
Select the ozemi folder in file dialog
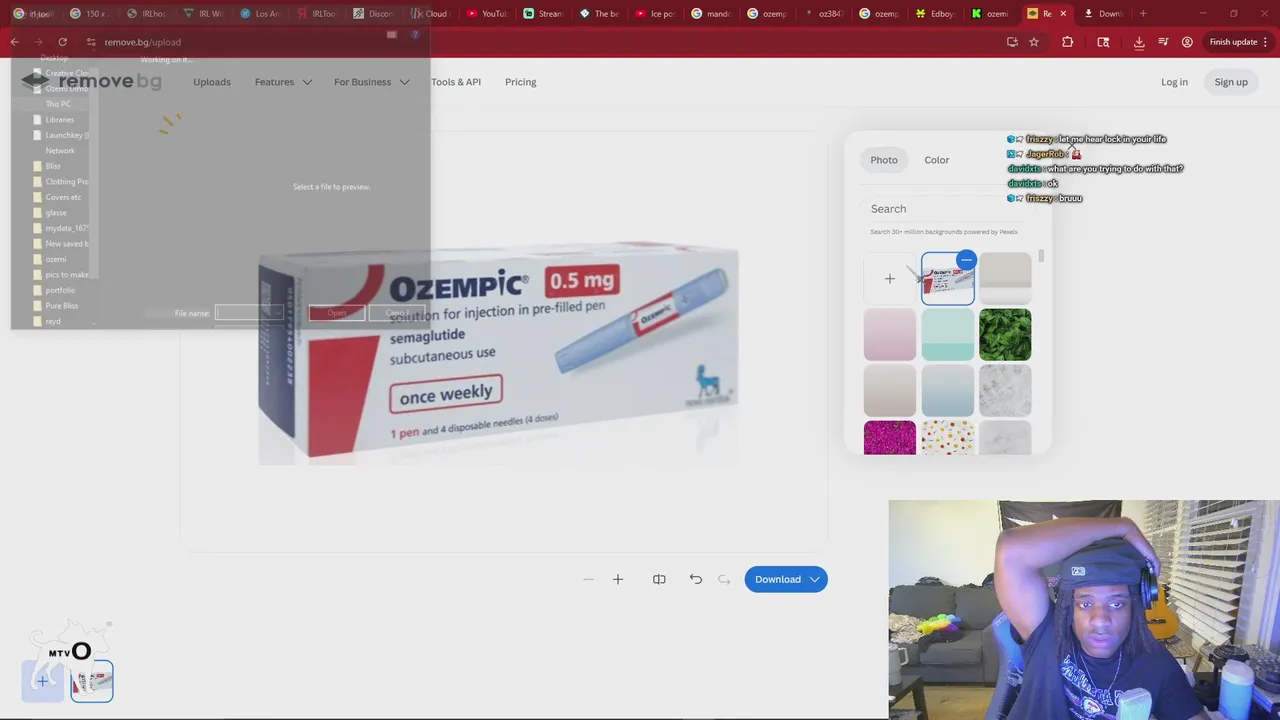tap(56, 259)
